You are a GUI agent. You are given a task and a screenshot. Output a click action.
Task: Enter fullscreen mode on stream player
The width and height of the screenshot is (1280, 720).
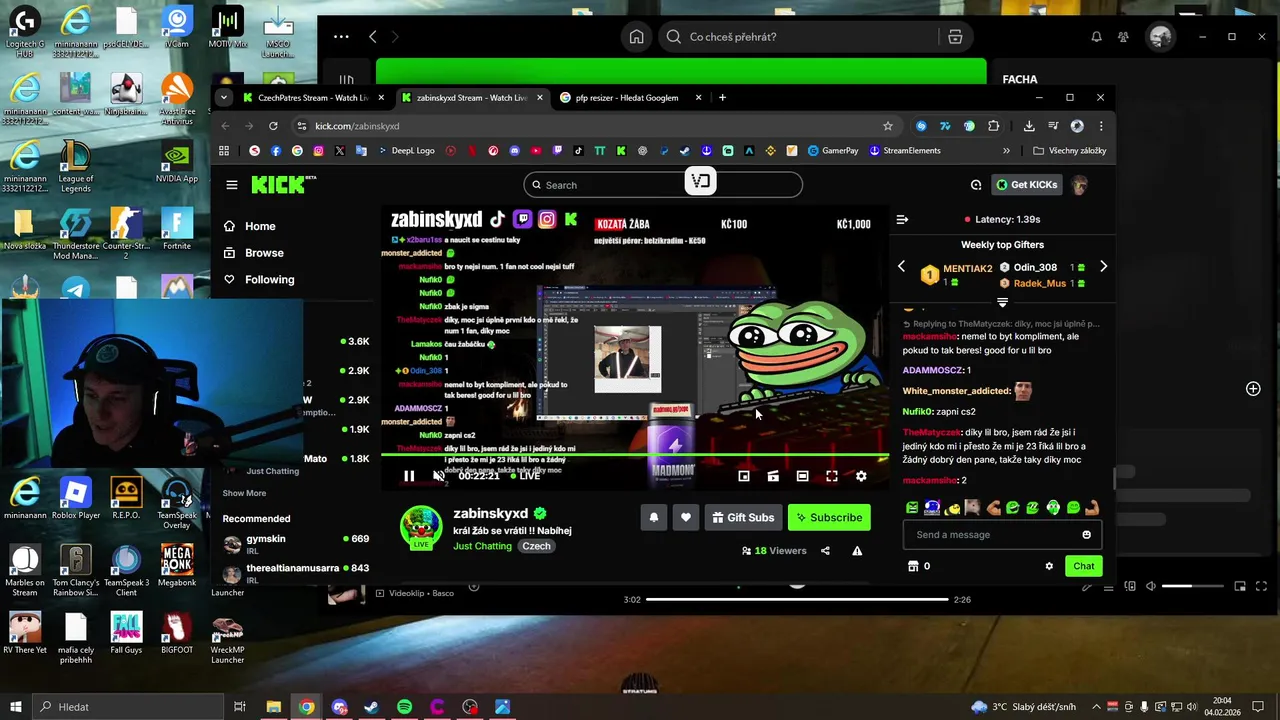(x=832, y=476)
